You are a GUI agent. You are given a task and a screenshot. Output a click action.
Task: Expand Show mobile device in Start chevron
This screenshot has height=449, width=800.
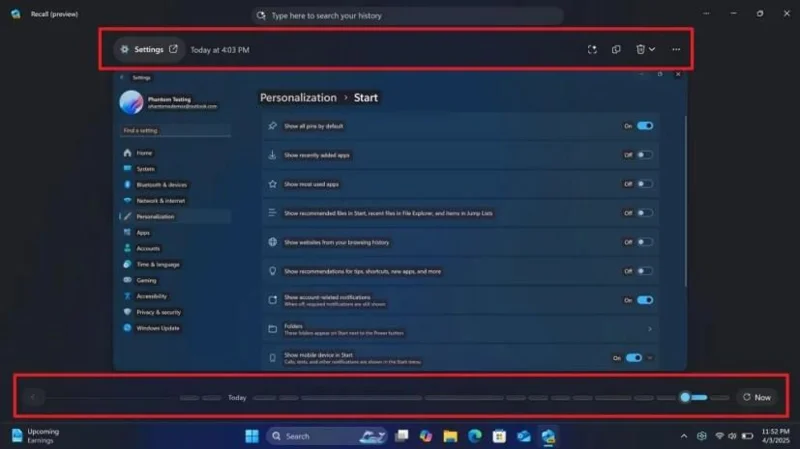[x=650, y=358]
